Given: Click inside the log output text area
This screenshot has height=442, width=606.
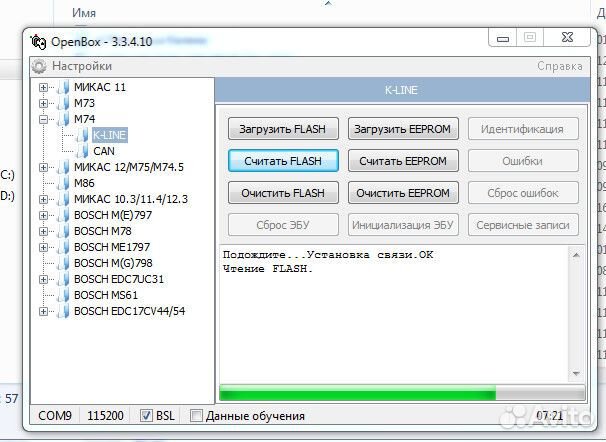Looking at the screenshot, I should tap(400, 320).
